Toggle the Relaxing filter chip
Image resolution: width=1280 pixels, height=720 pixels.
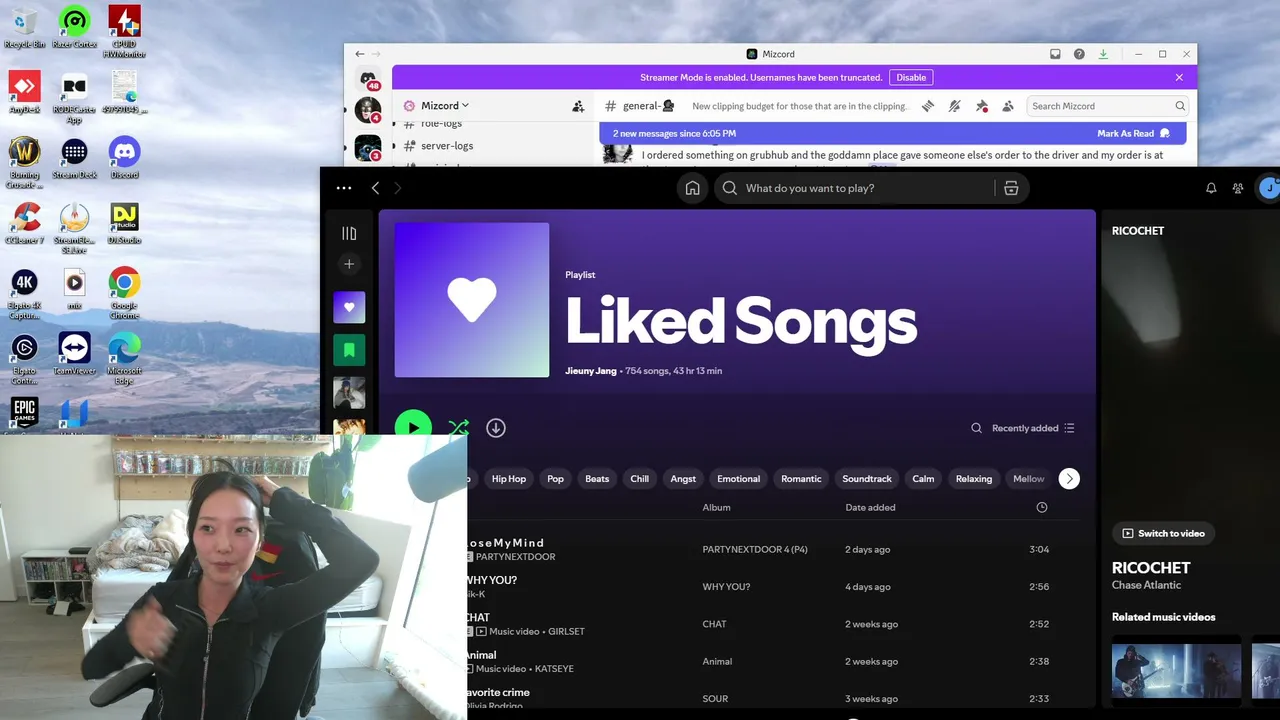coord(974,479)
